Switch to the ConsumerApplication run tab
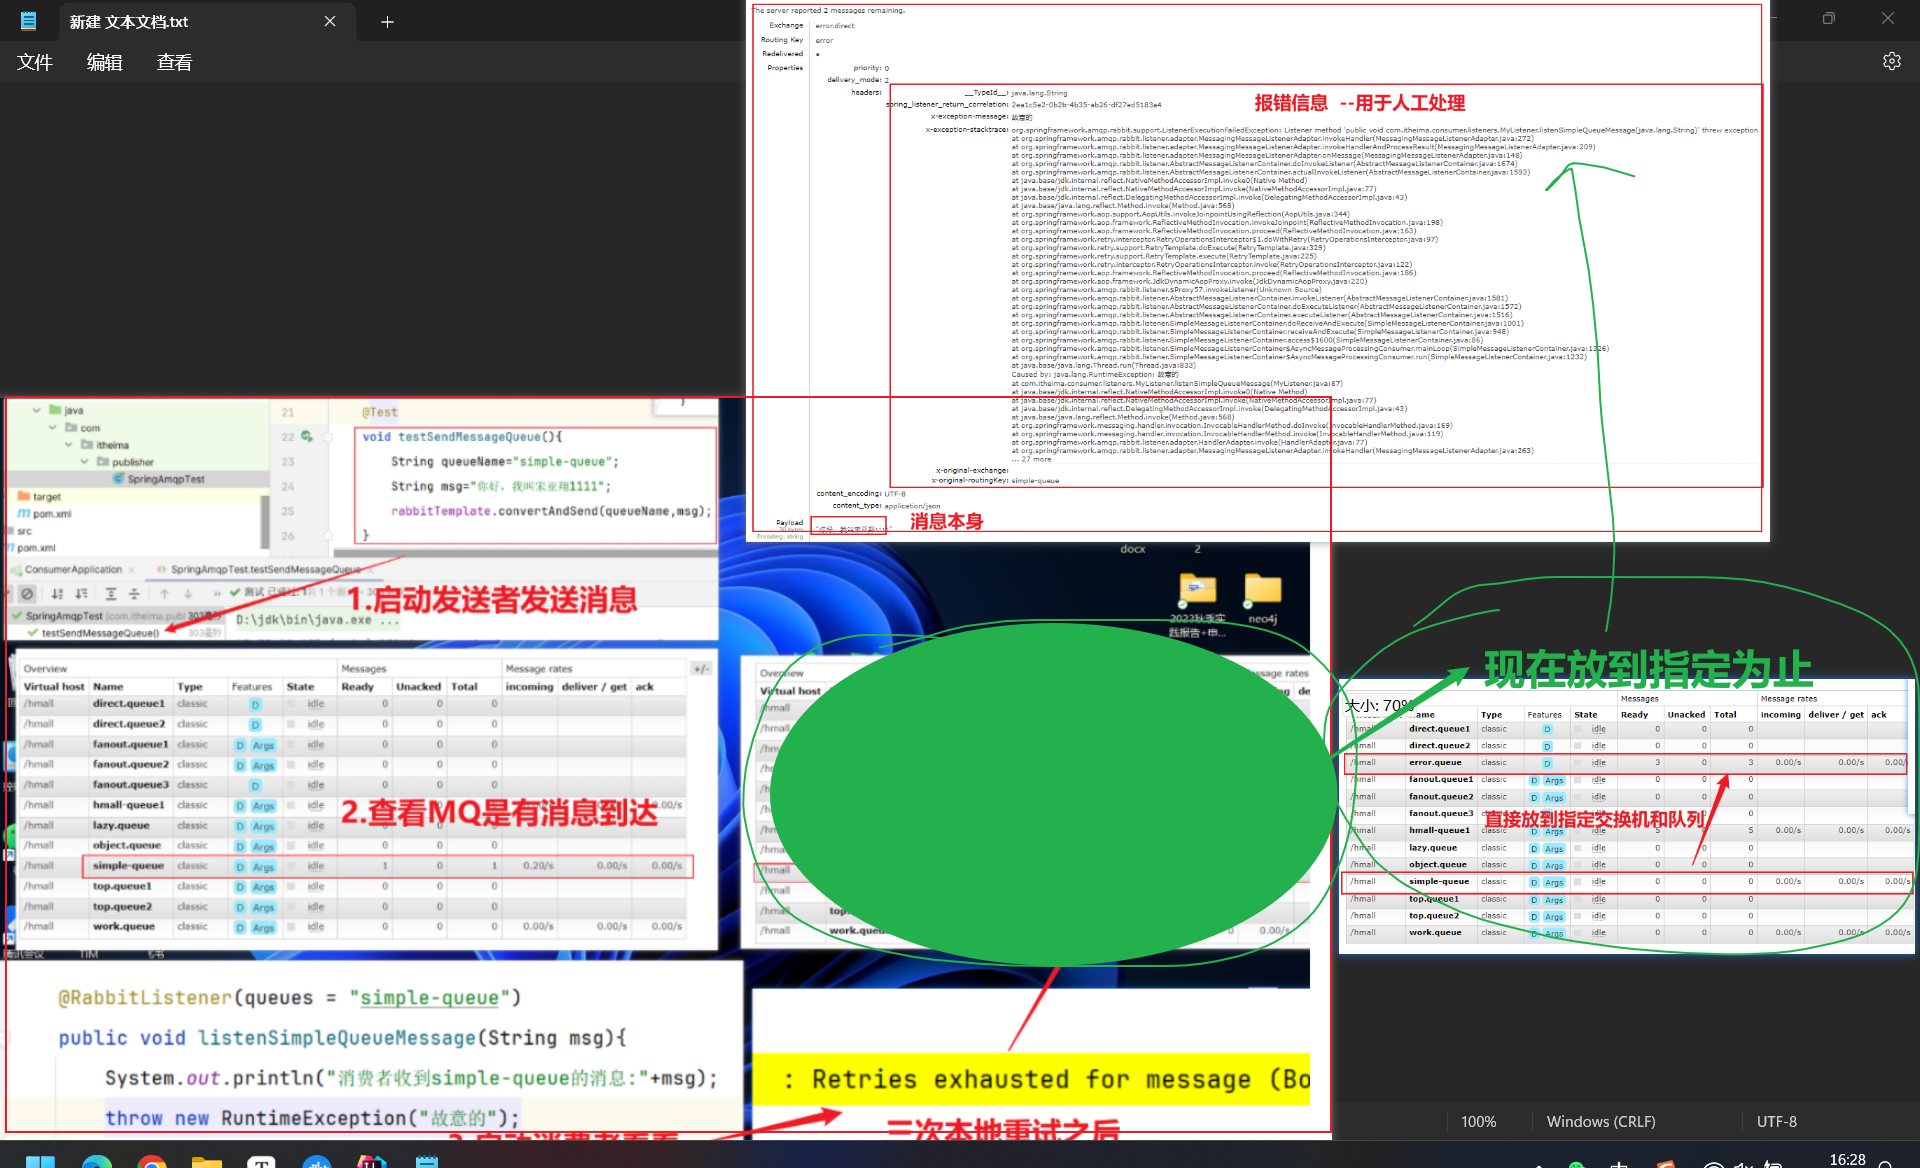This screenshot has height=1168, width=1920. pyautogui.click(x=73, y=569)
